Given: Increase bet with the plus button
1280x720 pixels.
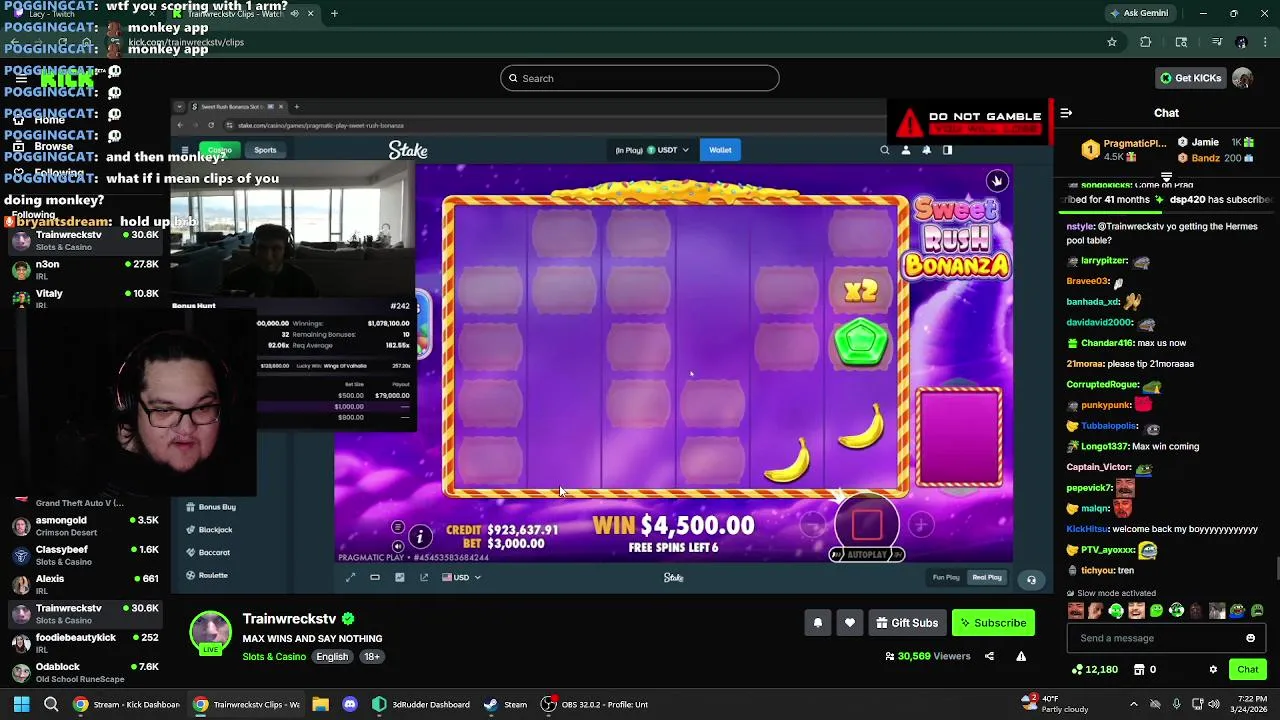Looking at the screenshot, I should tap(921, 524).
